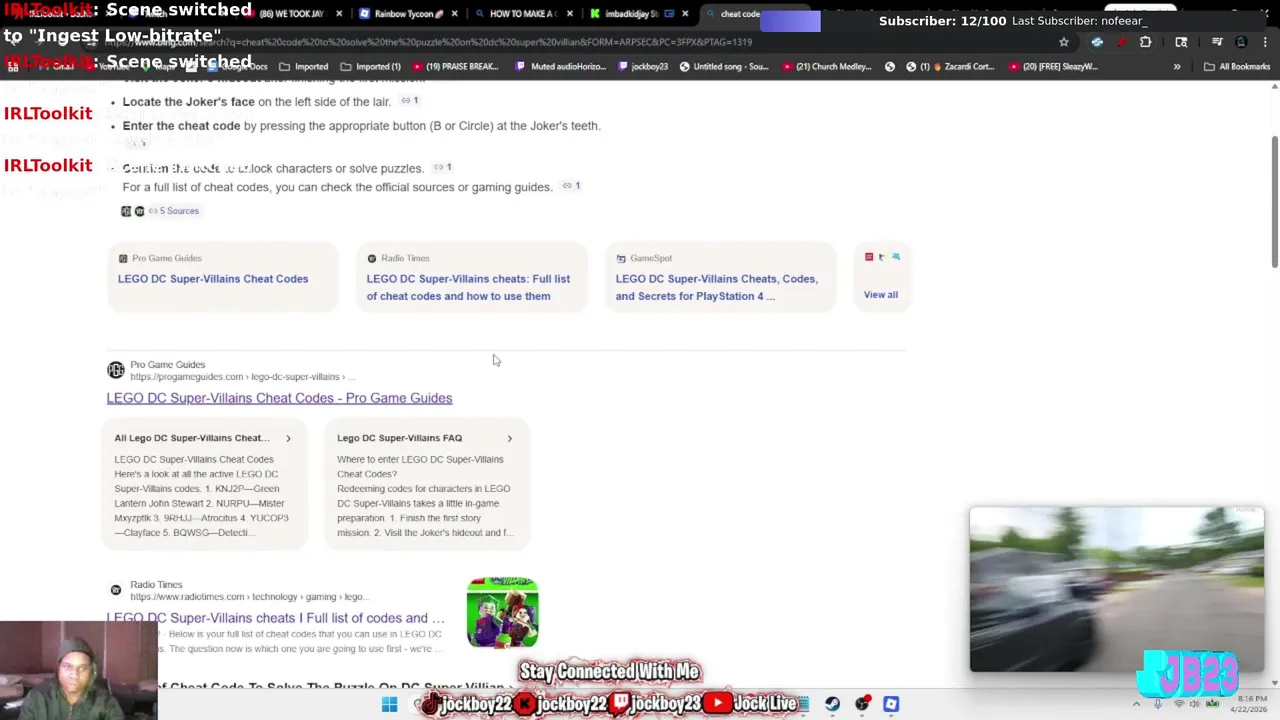Click citation 1 after Locate the Joker's face
The height and width of the screenshot is (720, 1280).
click(x=410, y=101)
